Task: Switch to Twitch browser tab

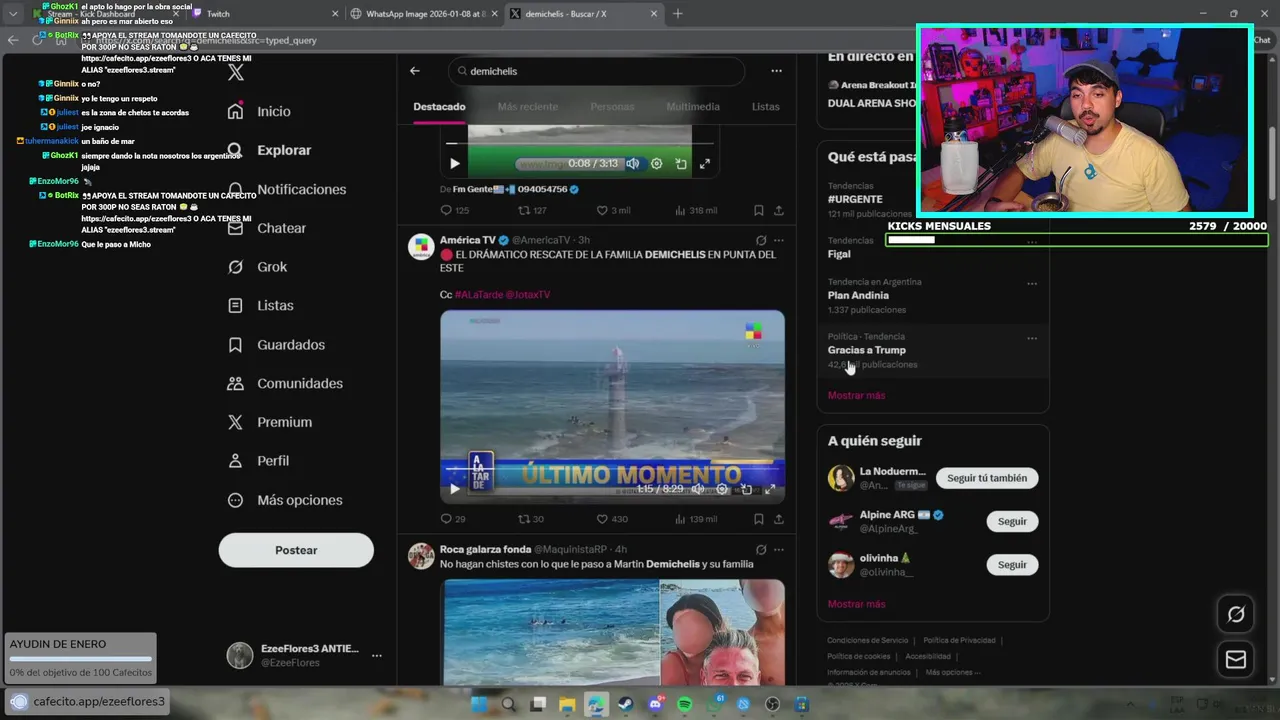Action: [x=265, y=13]
